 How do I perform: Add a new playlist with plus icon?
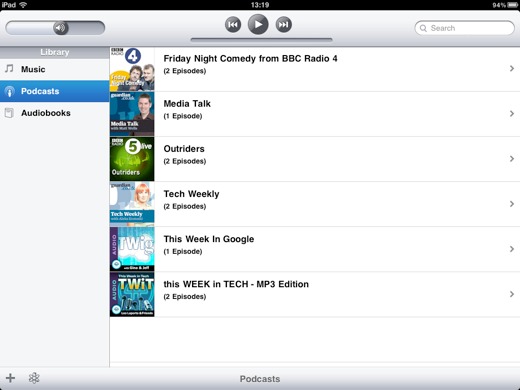pos(10,378)
